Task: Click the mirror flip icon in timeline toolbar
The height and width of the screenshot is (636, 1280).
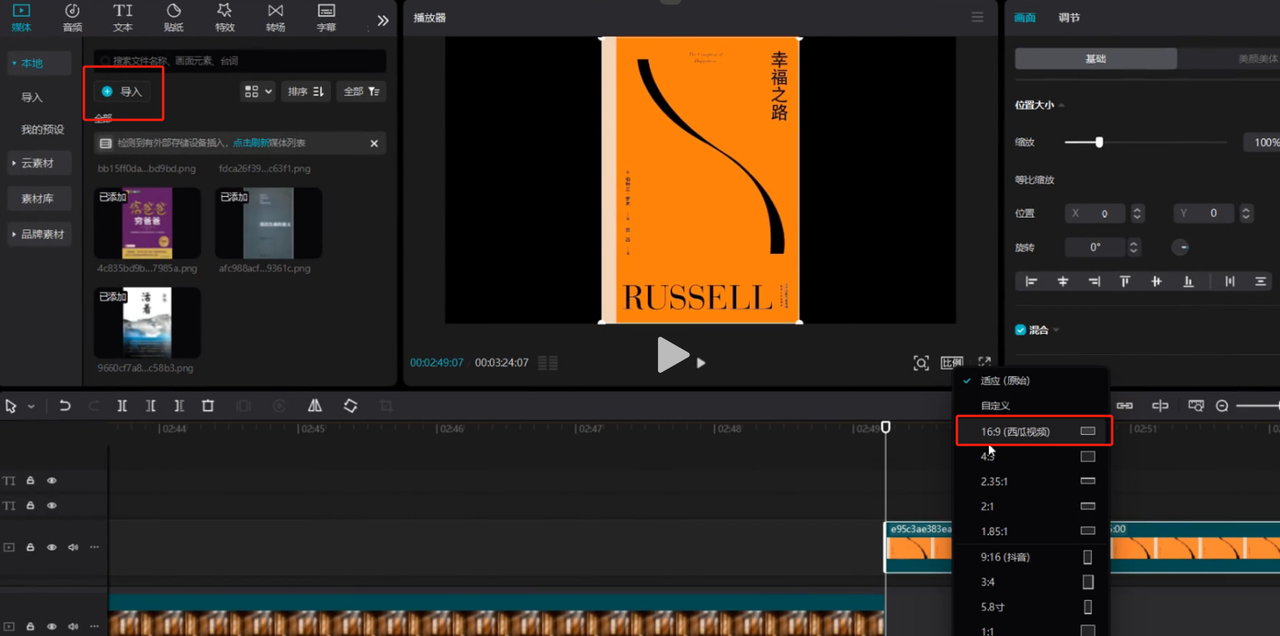Action: pos(315,406)
